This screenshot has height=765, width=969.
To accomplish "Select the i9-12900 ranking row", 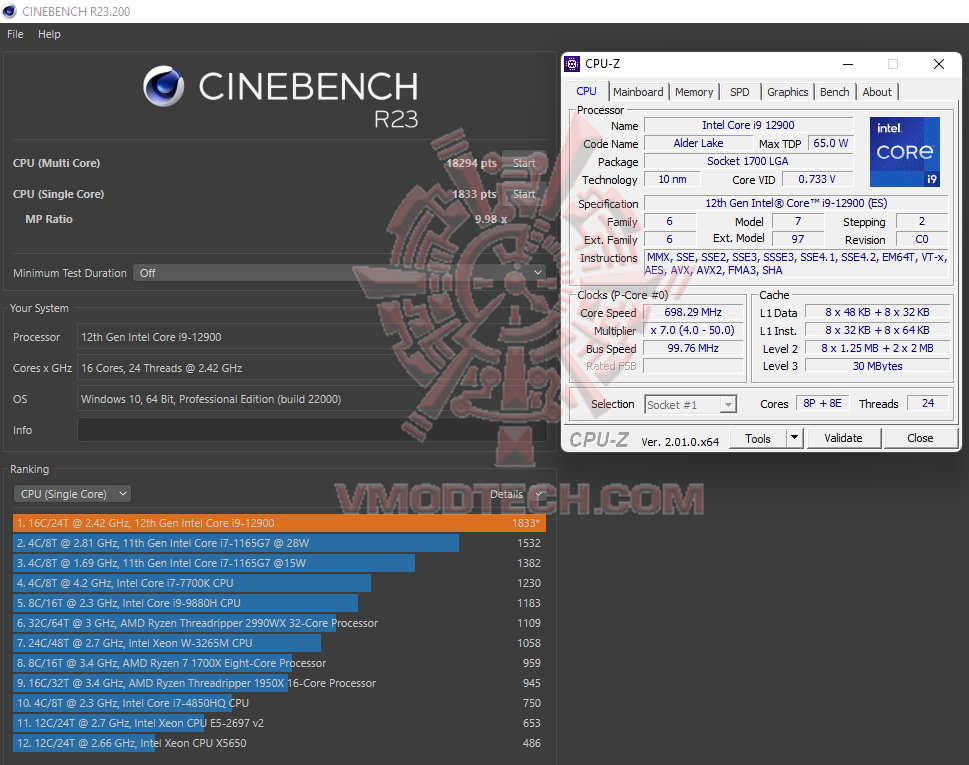I will 279,523.
